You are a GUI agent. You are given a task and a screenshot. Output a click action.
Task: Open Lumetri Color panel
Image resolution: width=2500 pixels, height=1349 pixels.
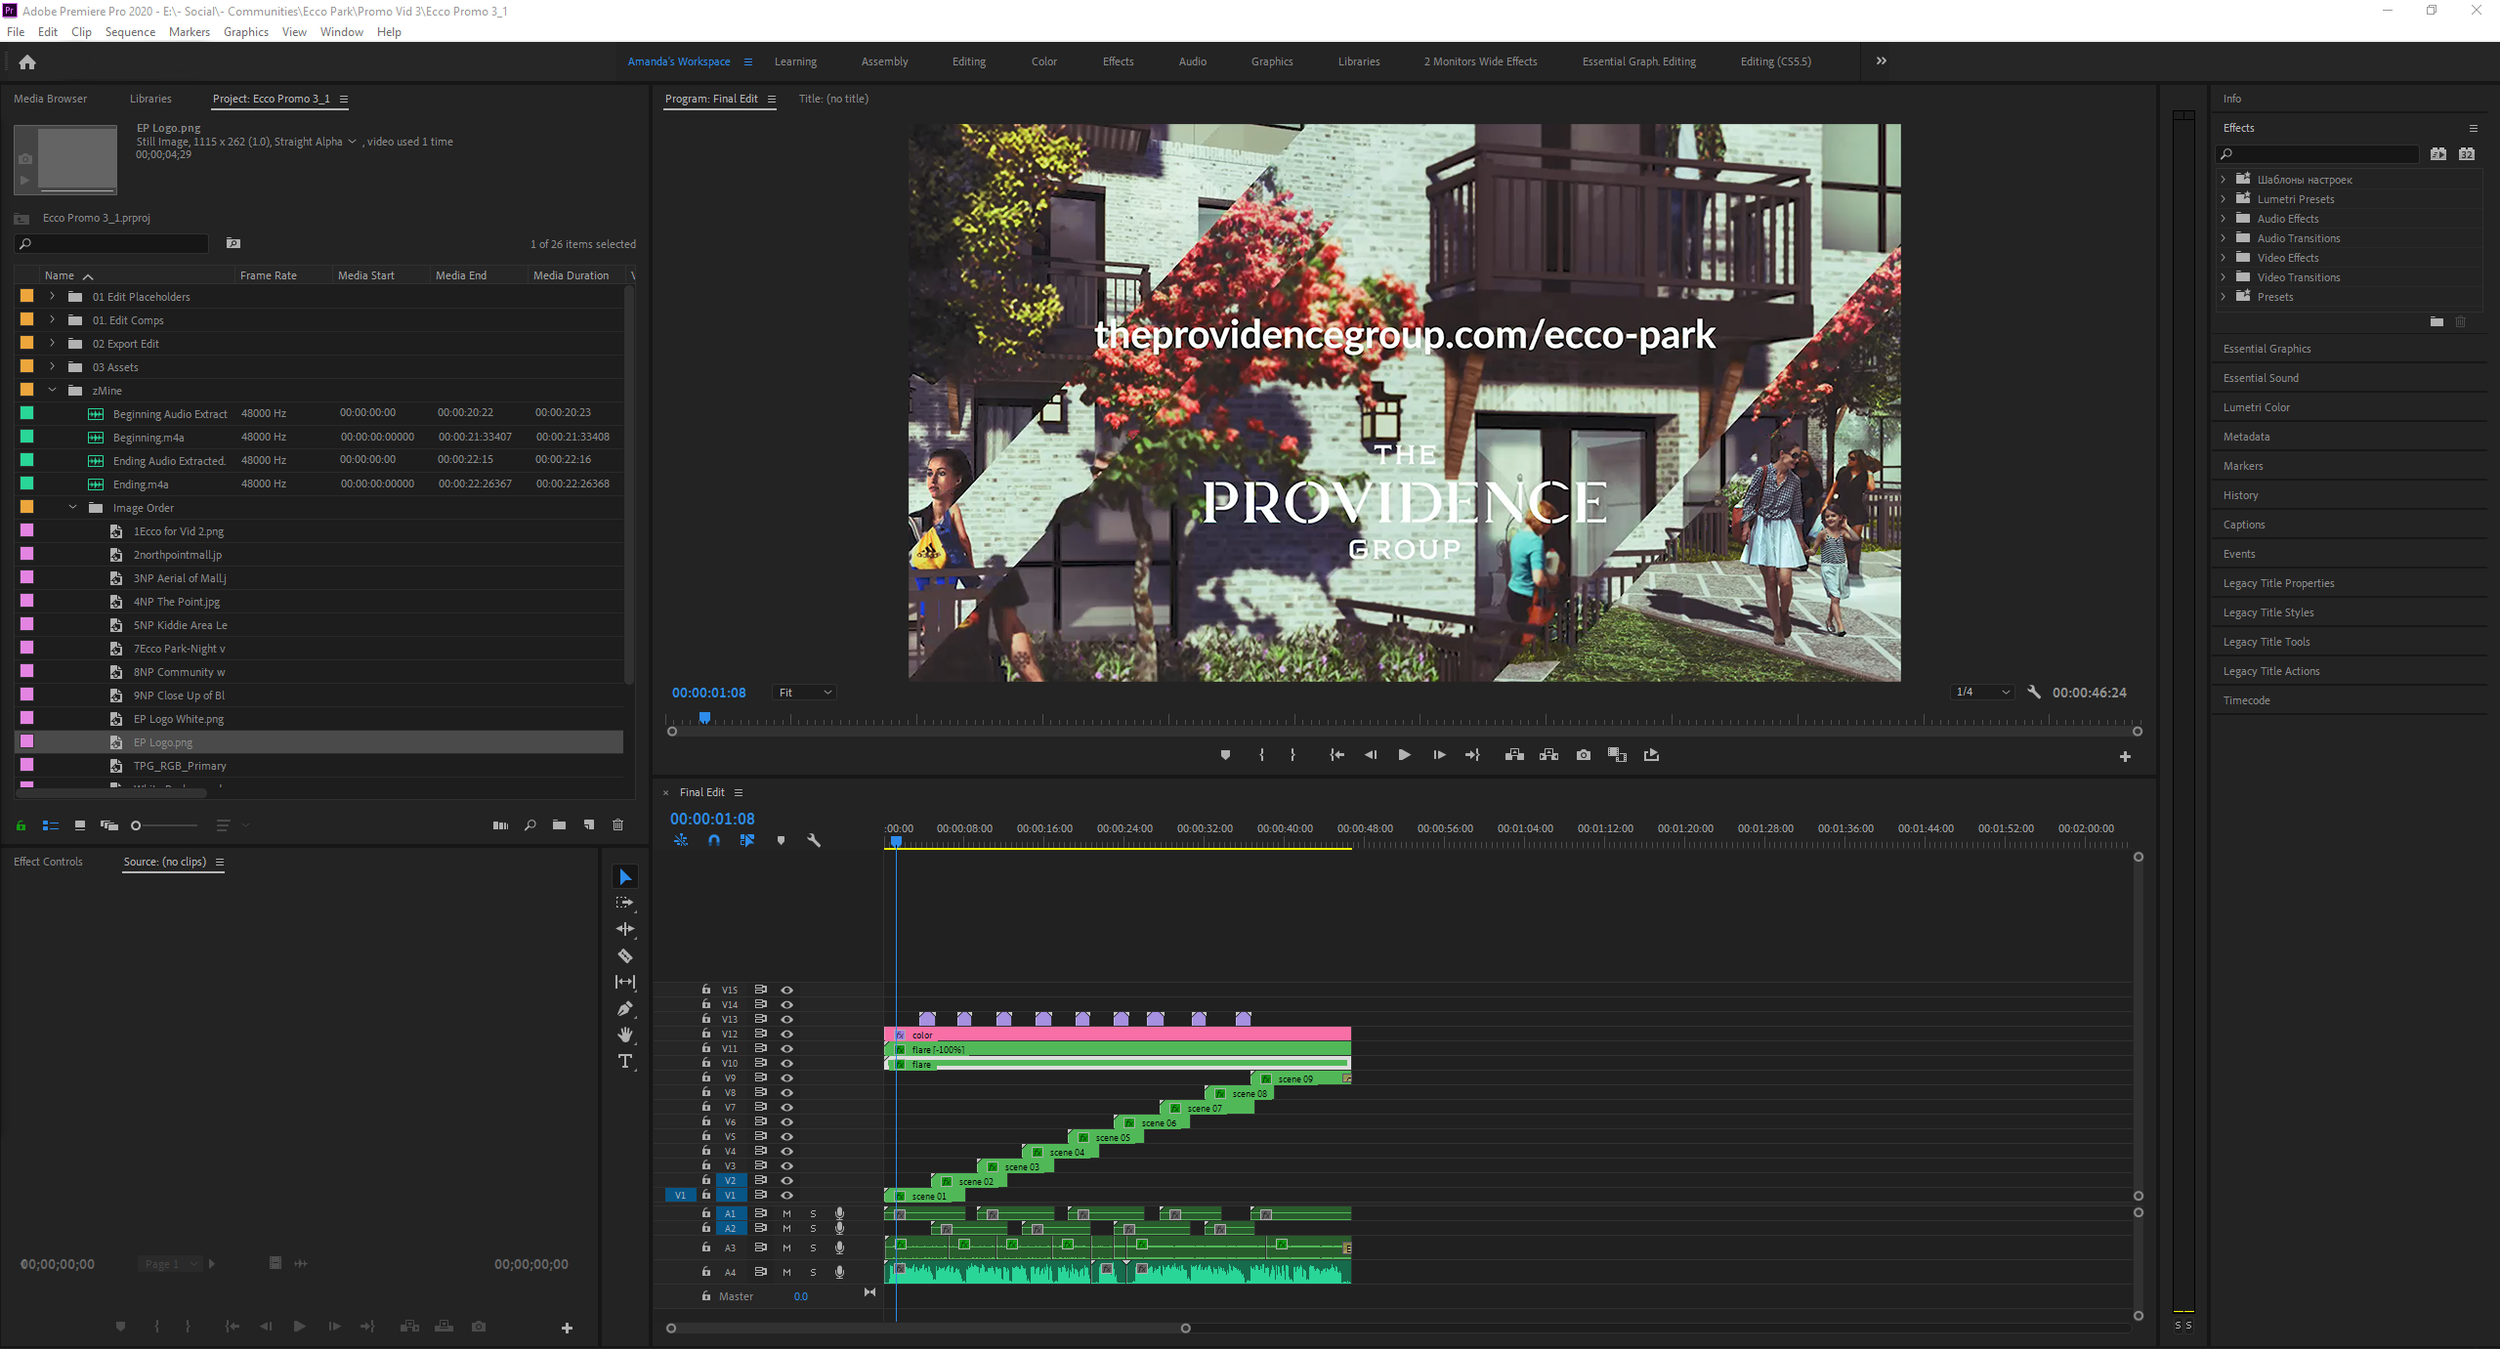2256,407
